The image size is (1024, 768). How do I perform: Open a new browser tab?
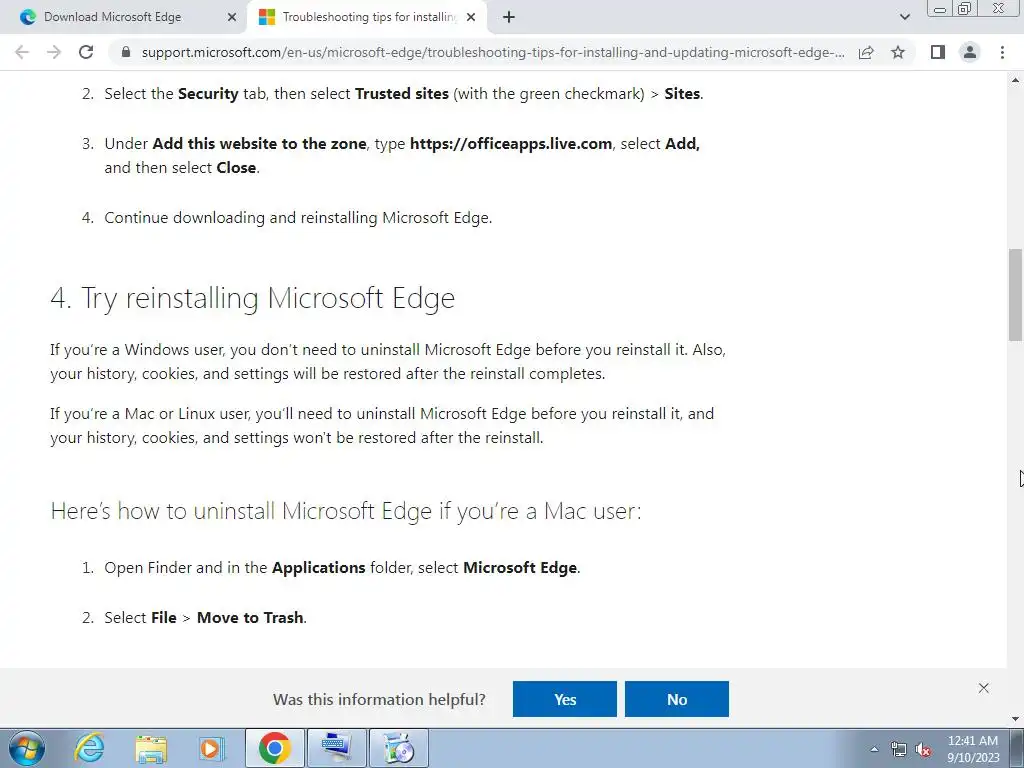(x=509, y=18)
